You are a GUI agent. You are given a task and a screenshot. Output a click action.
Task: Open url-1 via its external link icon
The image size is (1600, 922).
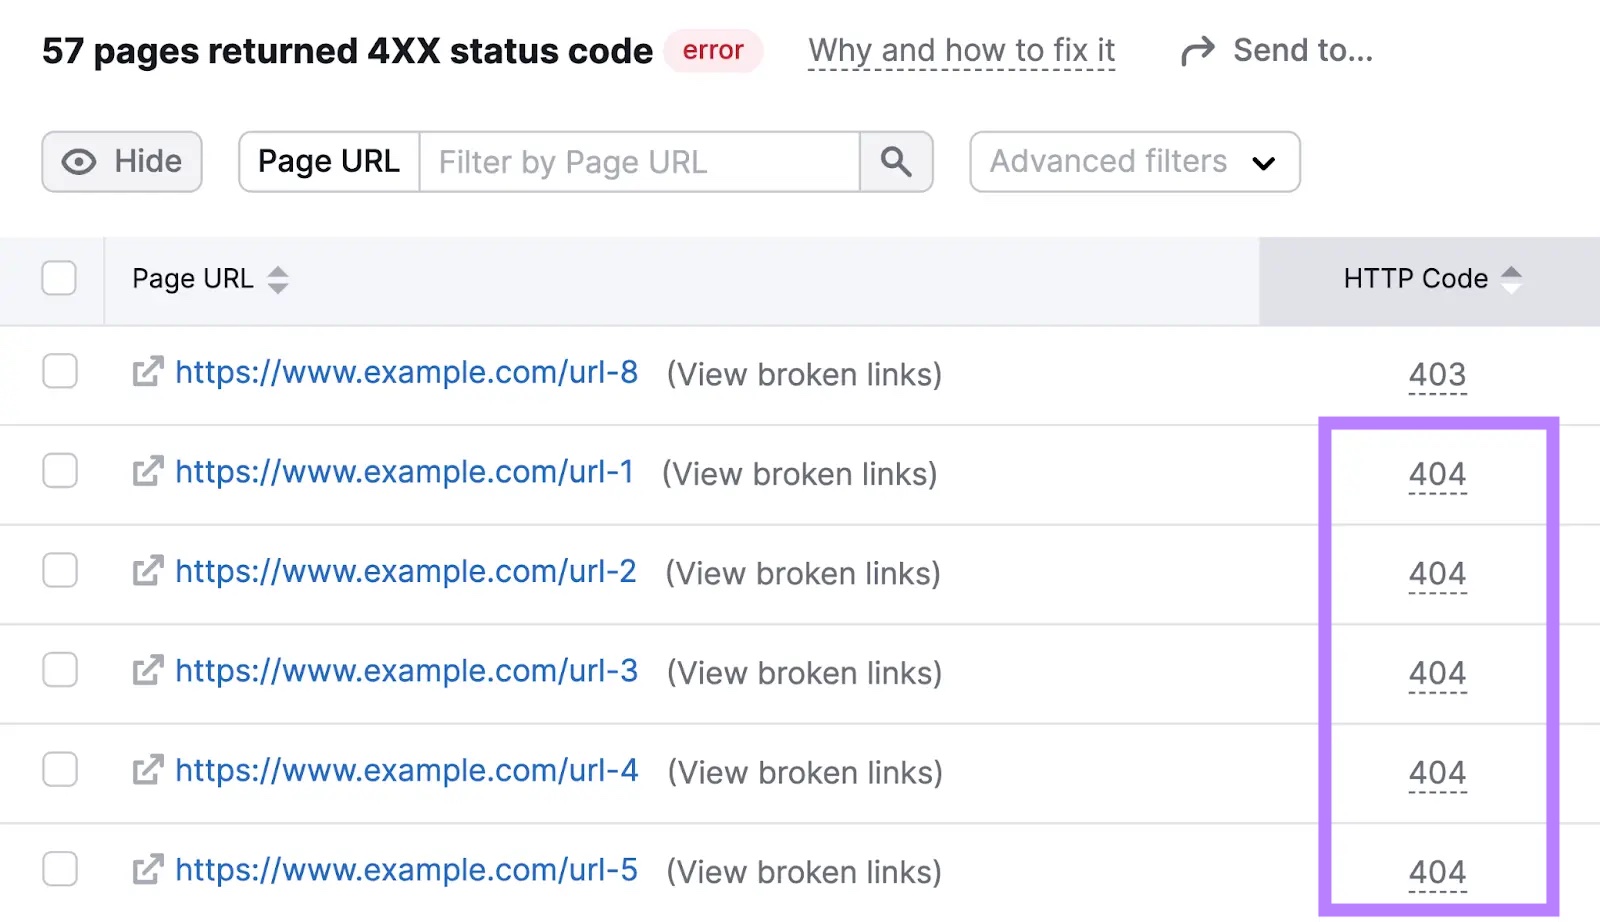(x=146, y=472)
